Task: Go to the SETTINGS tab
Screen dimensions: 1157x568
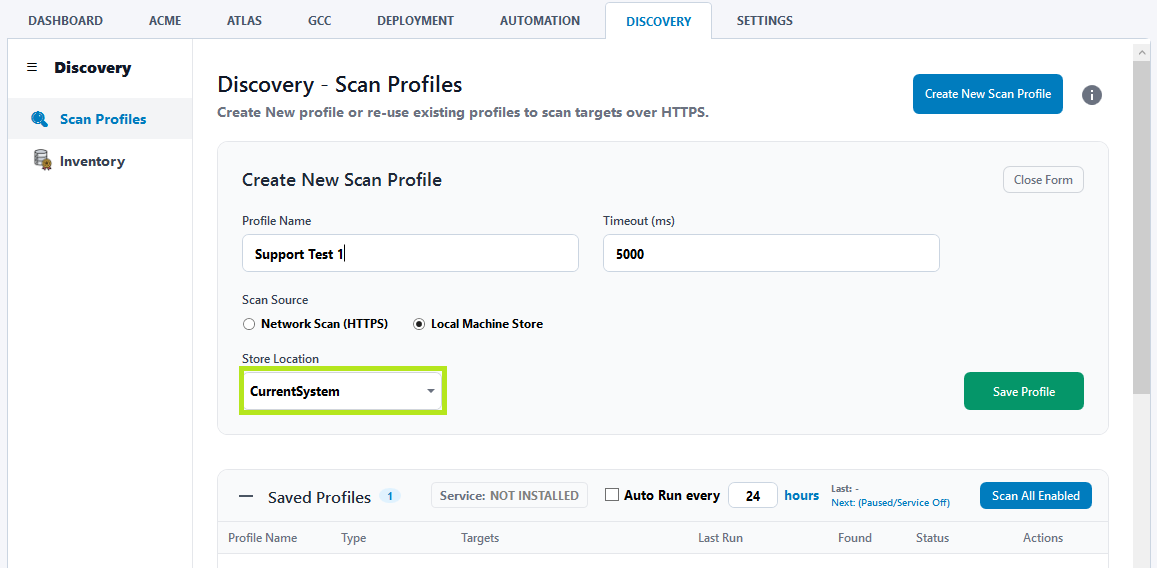Action: [x=764, y=21]
